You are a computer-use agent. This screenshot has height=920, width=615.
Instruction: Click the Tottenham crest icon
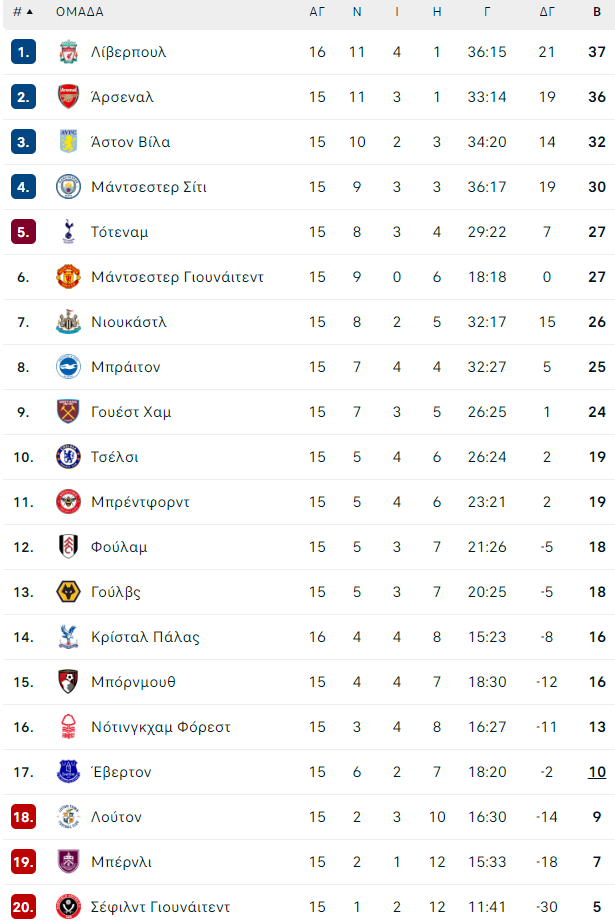(x=68, y=232)
